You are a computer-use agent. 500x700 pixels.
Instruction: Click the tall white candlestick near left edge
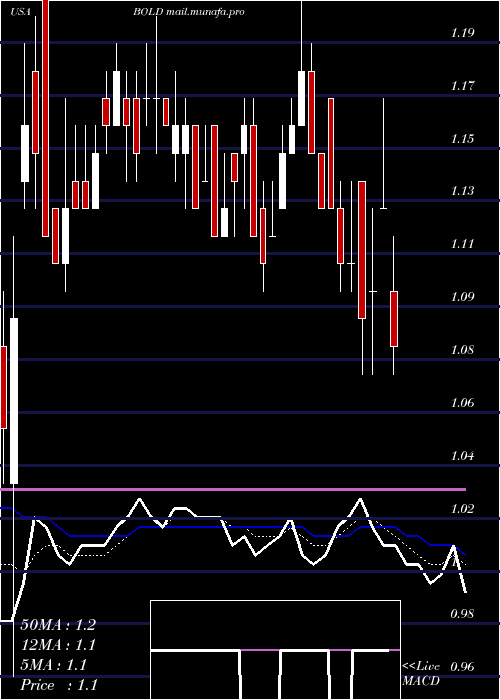click(14, 400)
